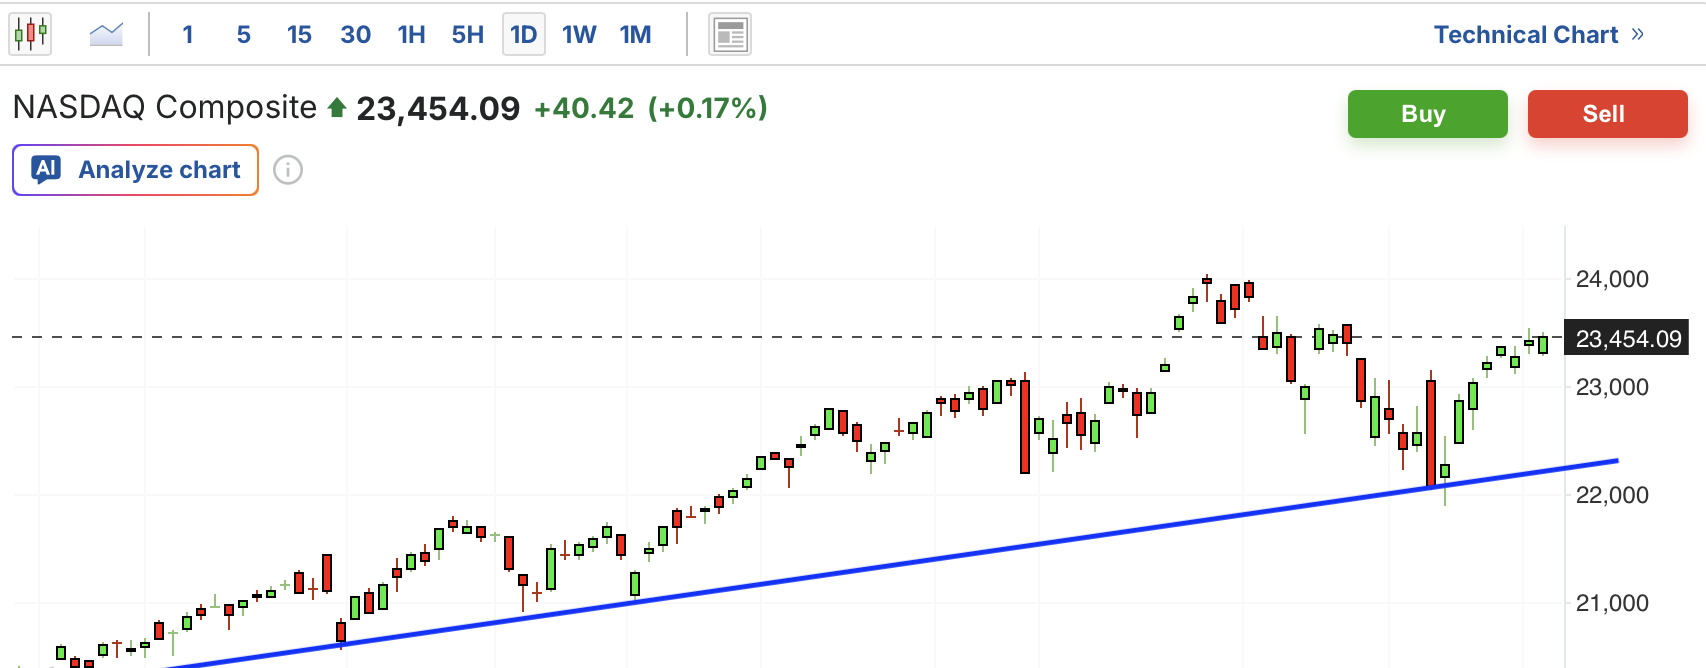Select the 1W timeframe
The image size is (1706, 668).
pos(579,35)
